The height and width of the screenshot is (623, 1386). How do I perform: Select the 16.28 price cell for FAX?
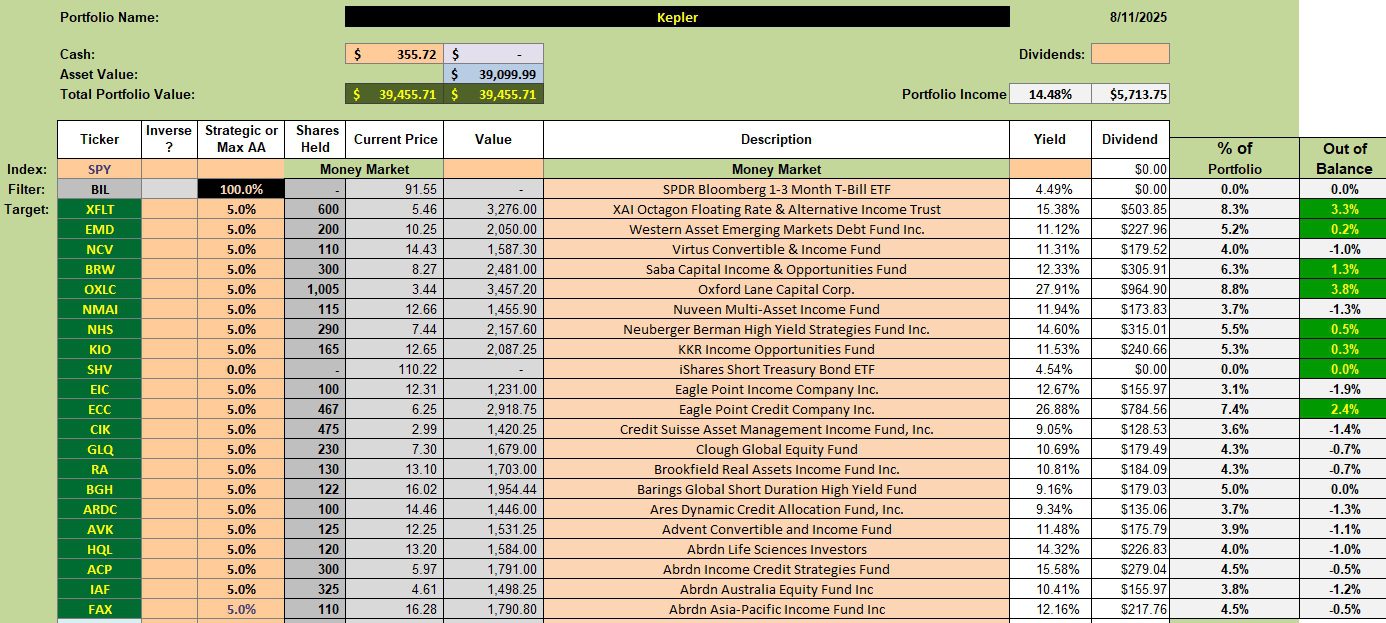(394, 609)
